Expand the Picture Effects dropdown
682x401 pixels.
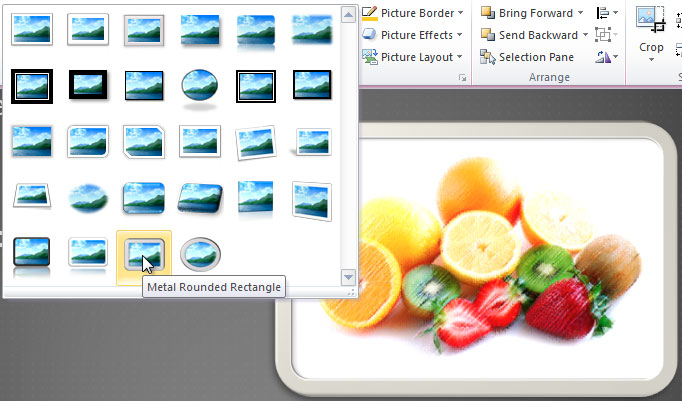tap(458, 35)
